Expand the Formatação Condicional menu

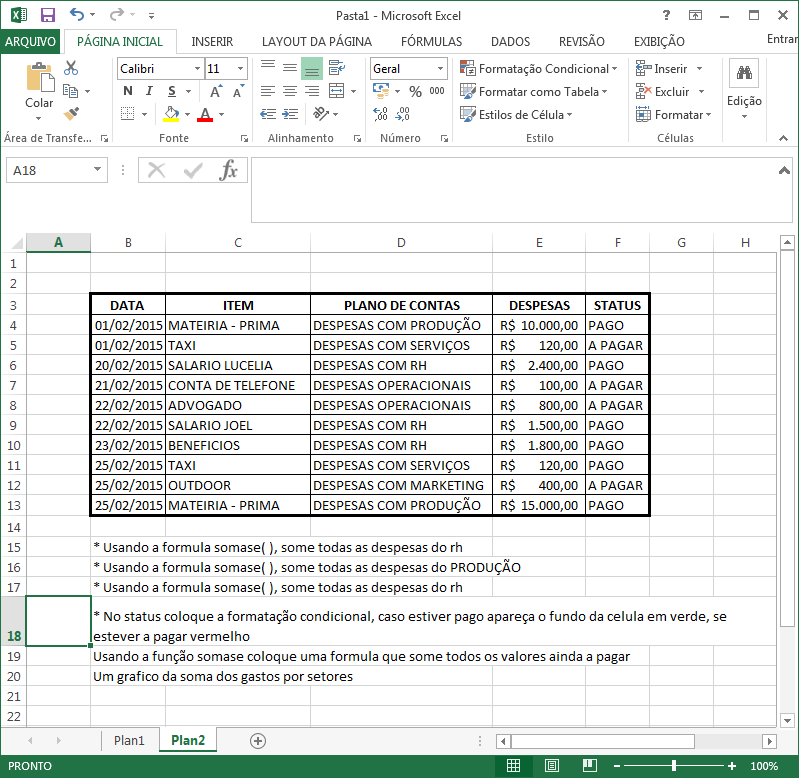[x=539, y=68]
